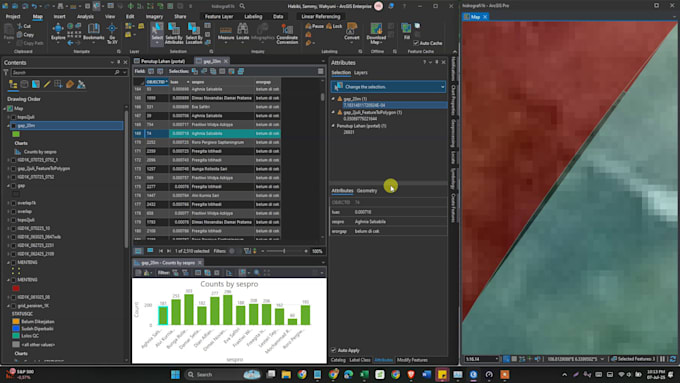Switch Contents to List By Data Source
680x383 pixels.
(24, 85)
